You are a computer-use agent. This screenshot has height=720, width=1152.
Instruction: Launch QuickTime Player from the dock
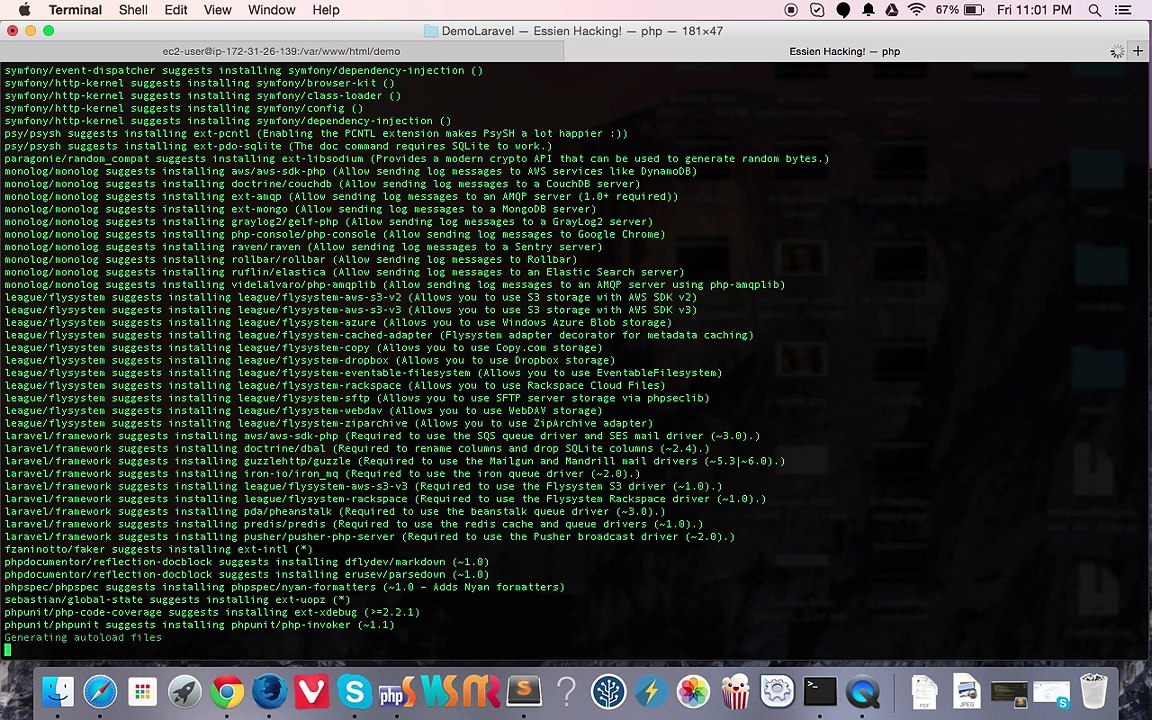point(863,691)
